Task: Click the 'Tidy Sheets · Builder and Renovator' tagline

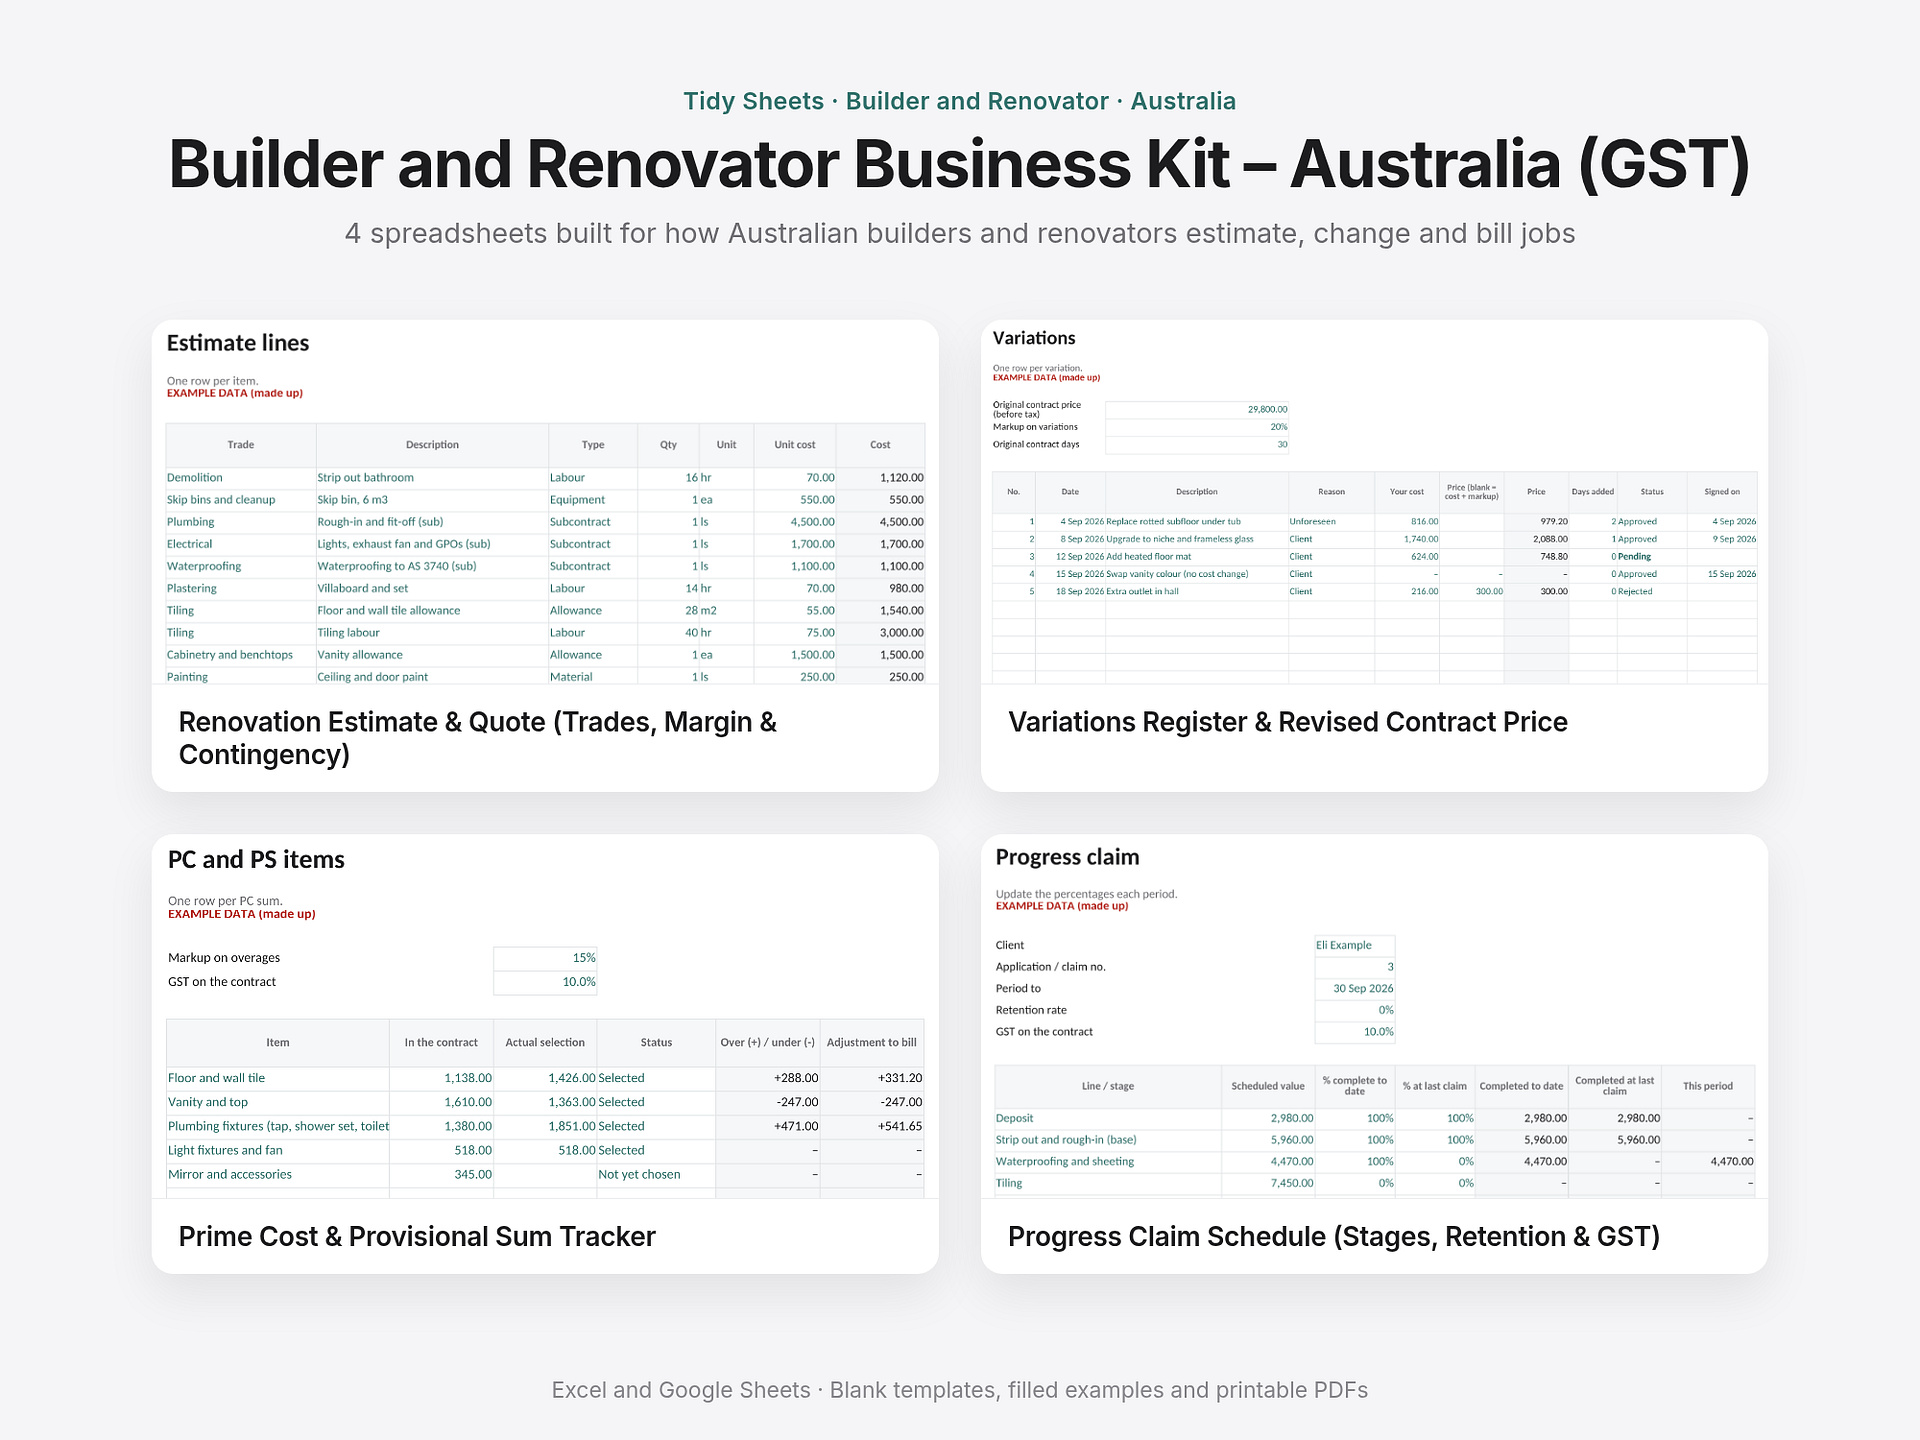Action: 960,101
